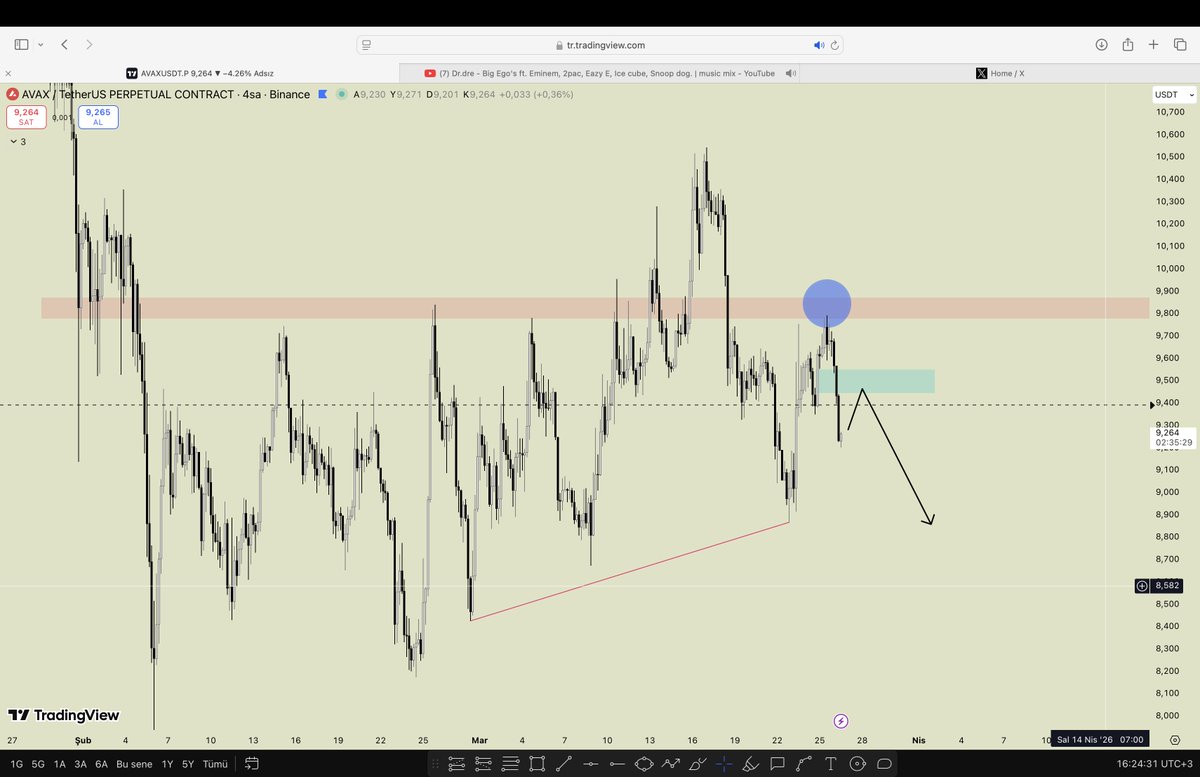Open the sidebar tab group dropdown chevron
The image size is (1200, 777).
pyautogui.click(x=39, y=45)
